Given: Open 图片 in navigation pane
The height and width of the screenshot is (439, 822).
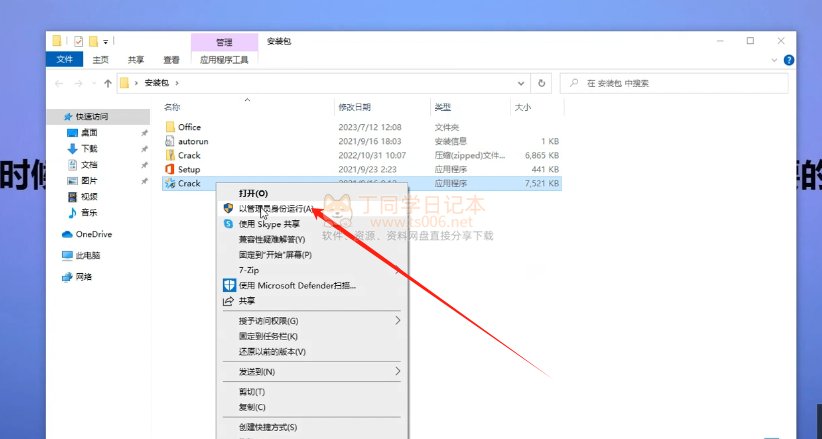Looking at the screenshot, I should click(x=89, y=180).
